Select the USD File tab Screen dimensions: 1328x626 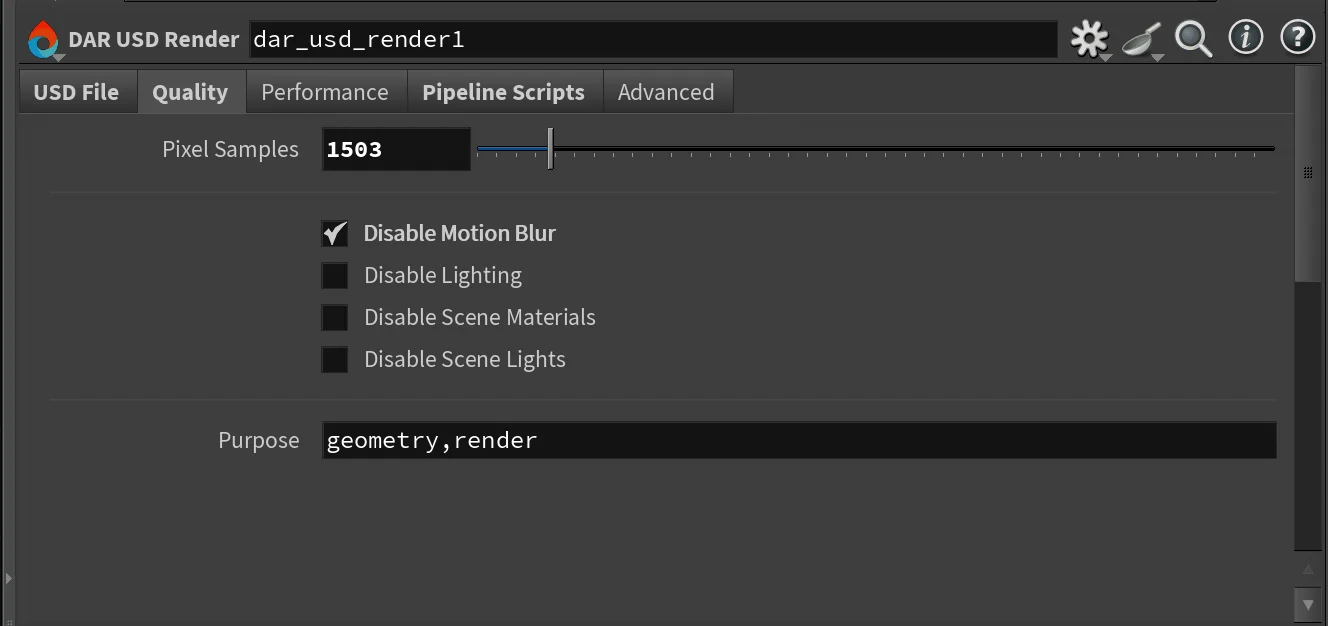pos(77,91)
